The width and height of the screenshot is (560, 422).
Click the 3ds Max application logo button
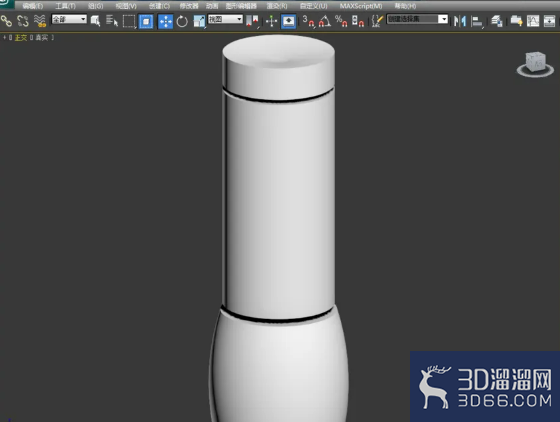[x=6, y=4]
